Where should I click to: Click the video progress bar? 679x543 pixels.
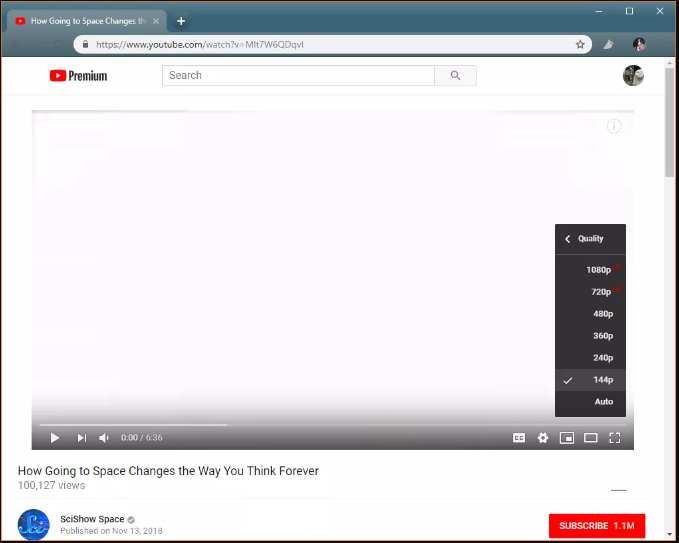(x=333, y=425)
